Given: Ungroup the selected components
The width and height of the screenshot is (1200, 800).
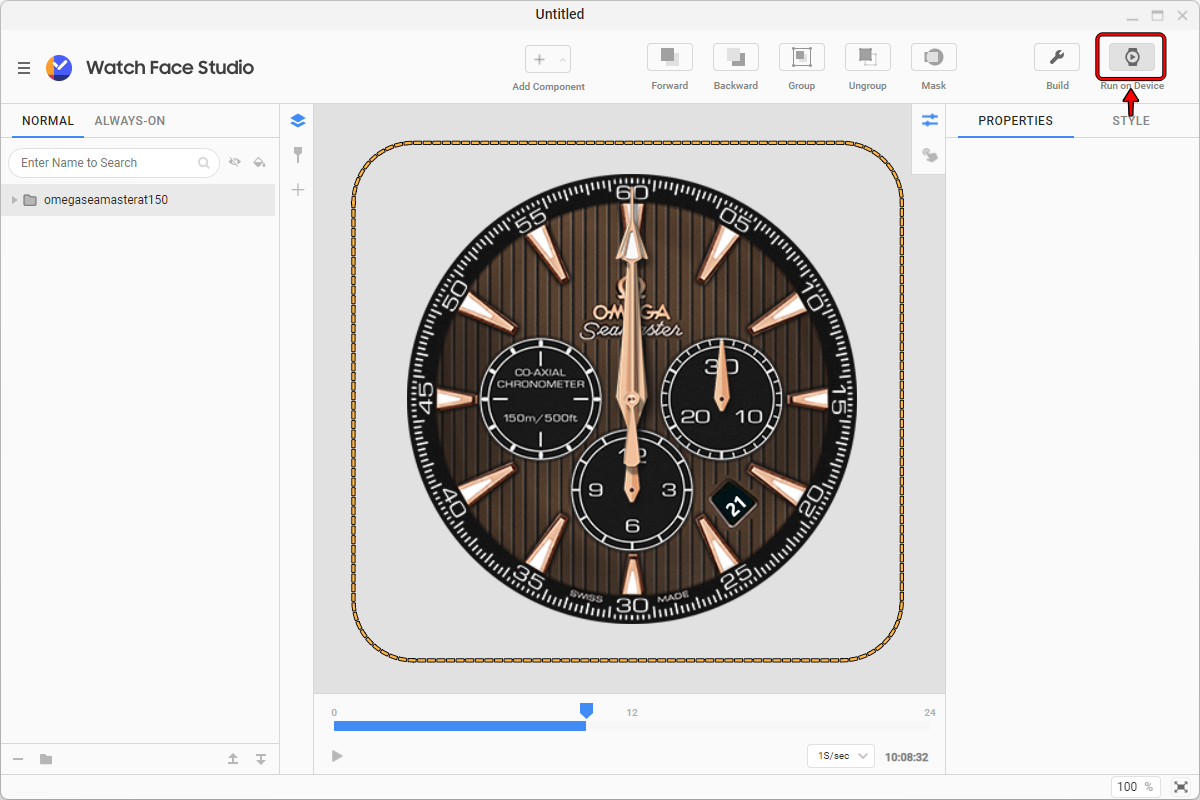Looking at the screenshot, I should click(868, 57).
